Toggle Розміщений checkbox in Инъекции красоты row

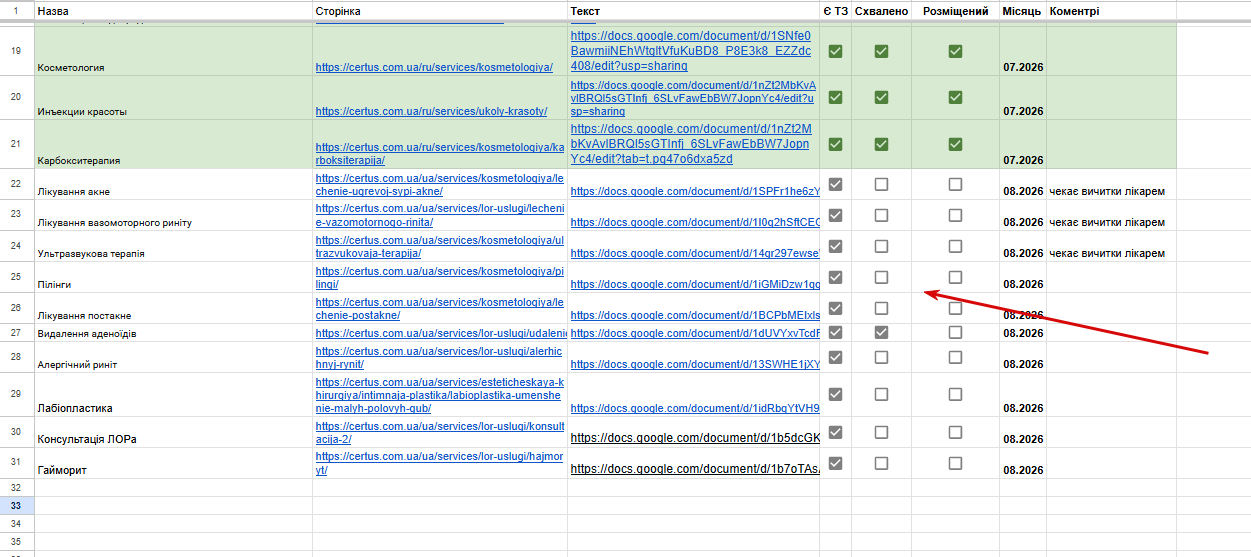(955, 97)
